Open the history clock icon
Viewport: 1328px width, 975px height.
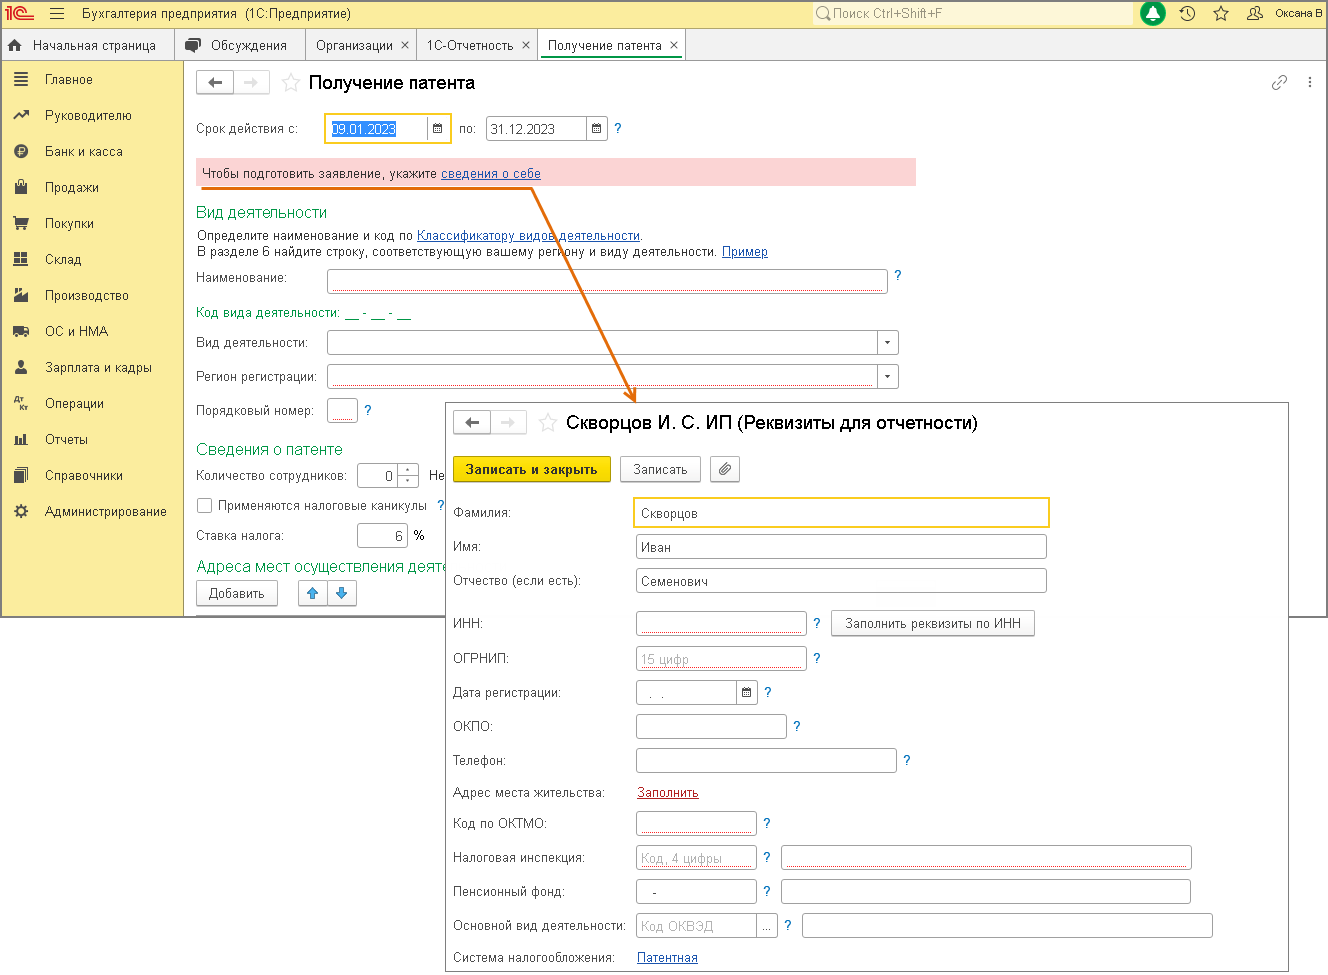point(1187,14)
